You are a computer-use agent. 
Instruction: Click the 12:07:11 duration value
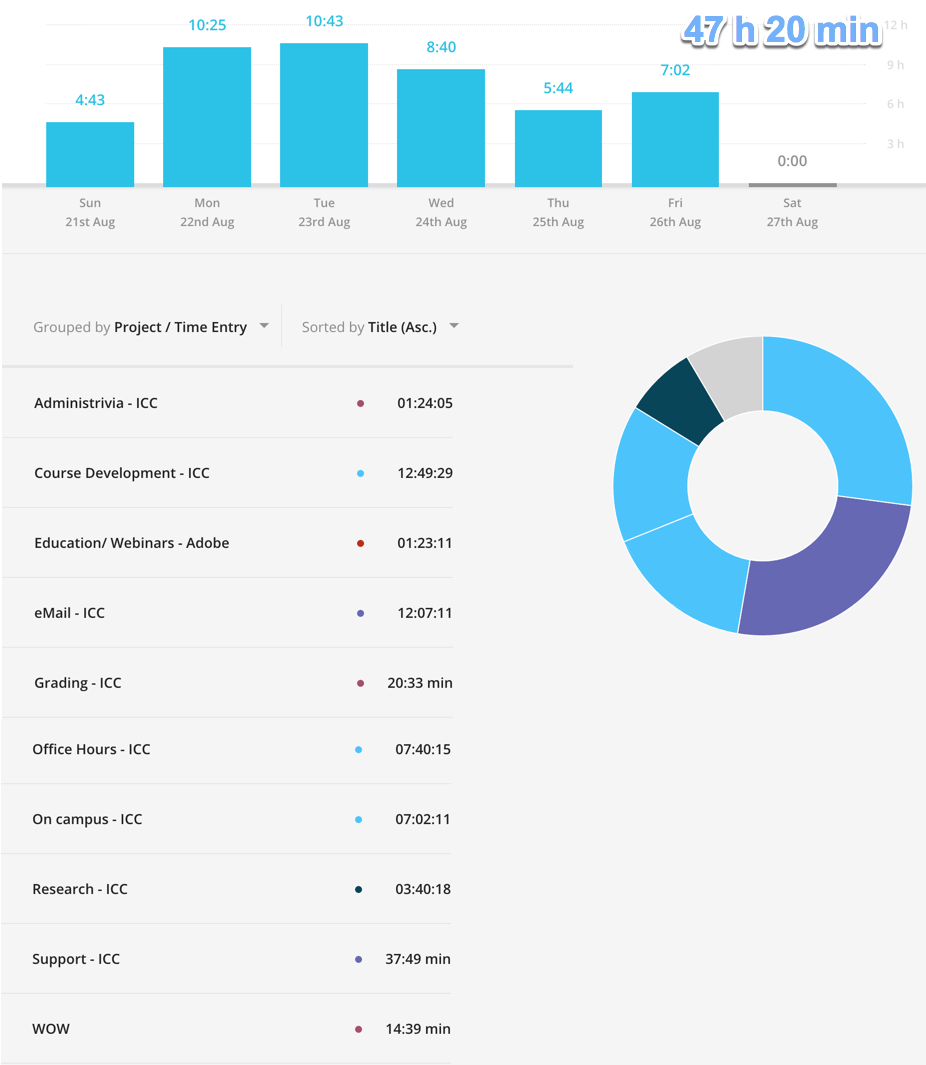click(x=425, y=613)
